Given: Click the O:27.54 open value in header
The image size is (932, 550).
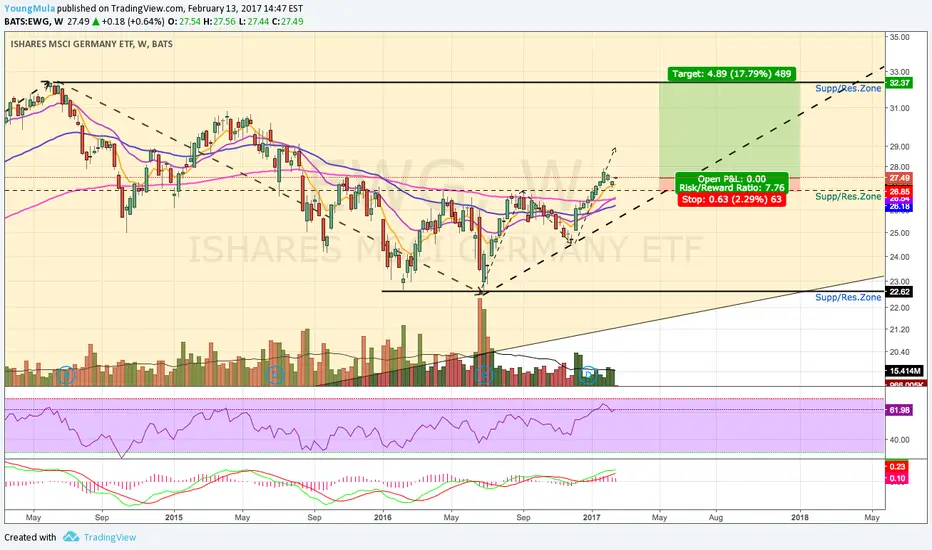Looking at the screenshot, I should pyautogui.click(x=184, y=21).
